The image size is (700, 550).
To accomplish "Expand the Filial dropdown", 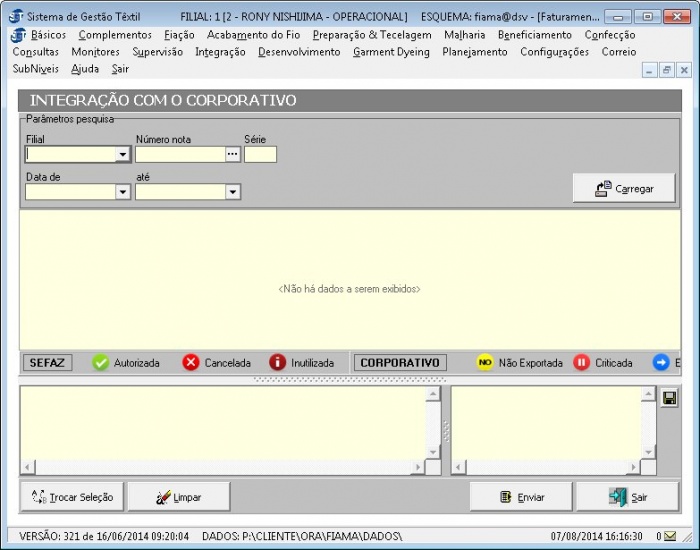I will 123,155.
